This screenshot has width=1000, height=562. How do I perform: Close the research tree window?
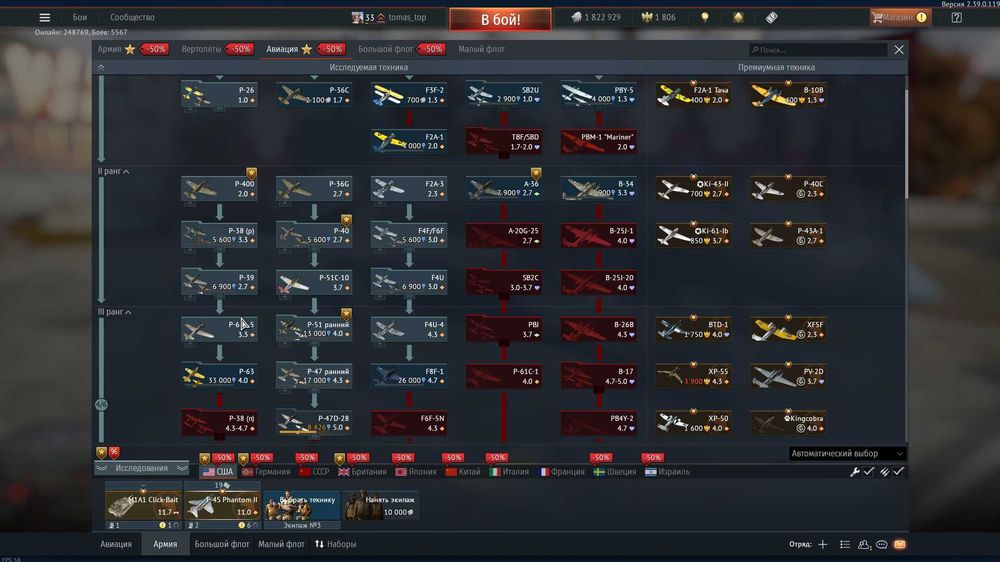[899, 50]
